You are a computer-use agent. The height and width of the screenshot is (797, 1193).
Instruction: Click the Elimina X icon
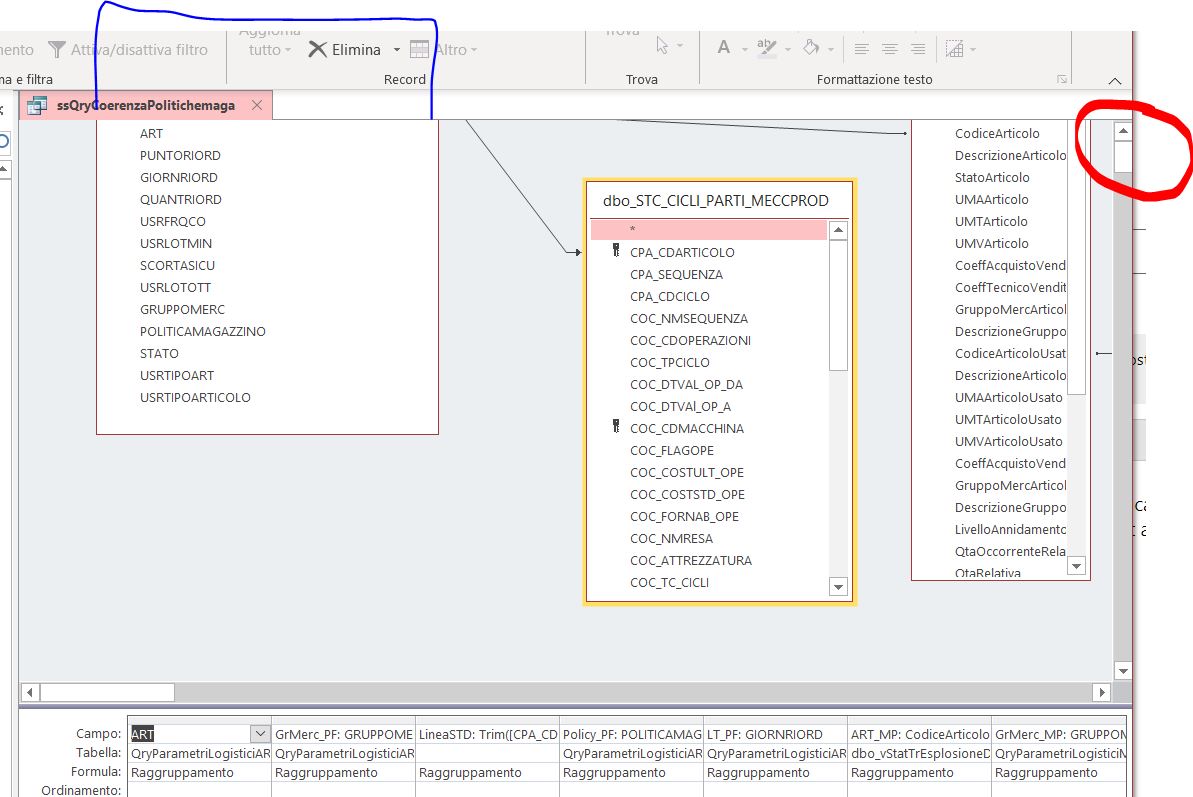point(317,49)
